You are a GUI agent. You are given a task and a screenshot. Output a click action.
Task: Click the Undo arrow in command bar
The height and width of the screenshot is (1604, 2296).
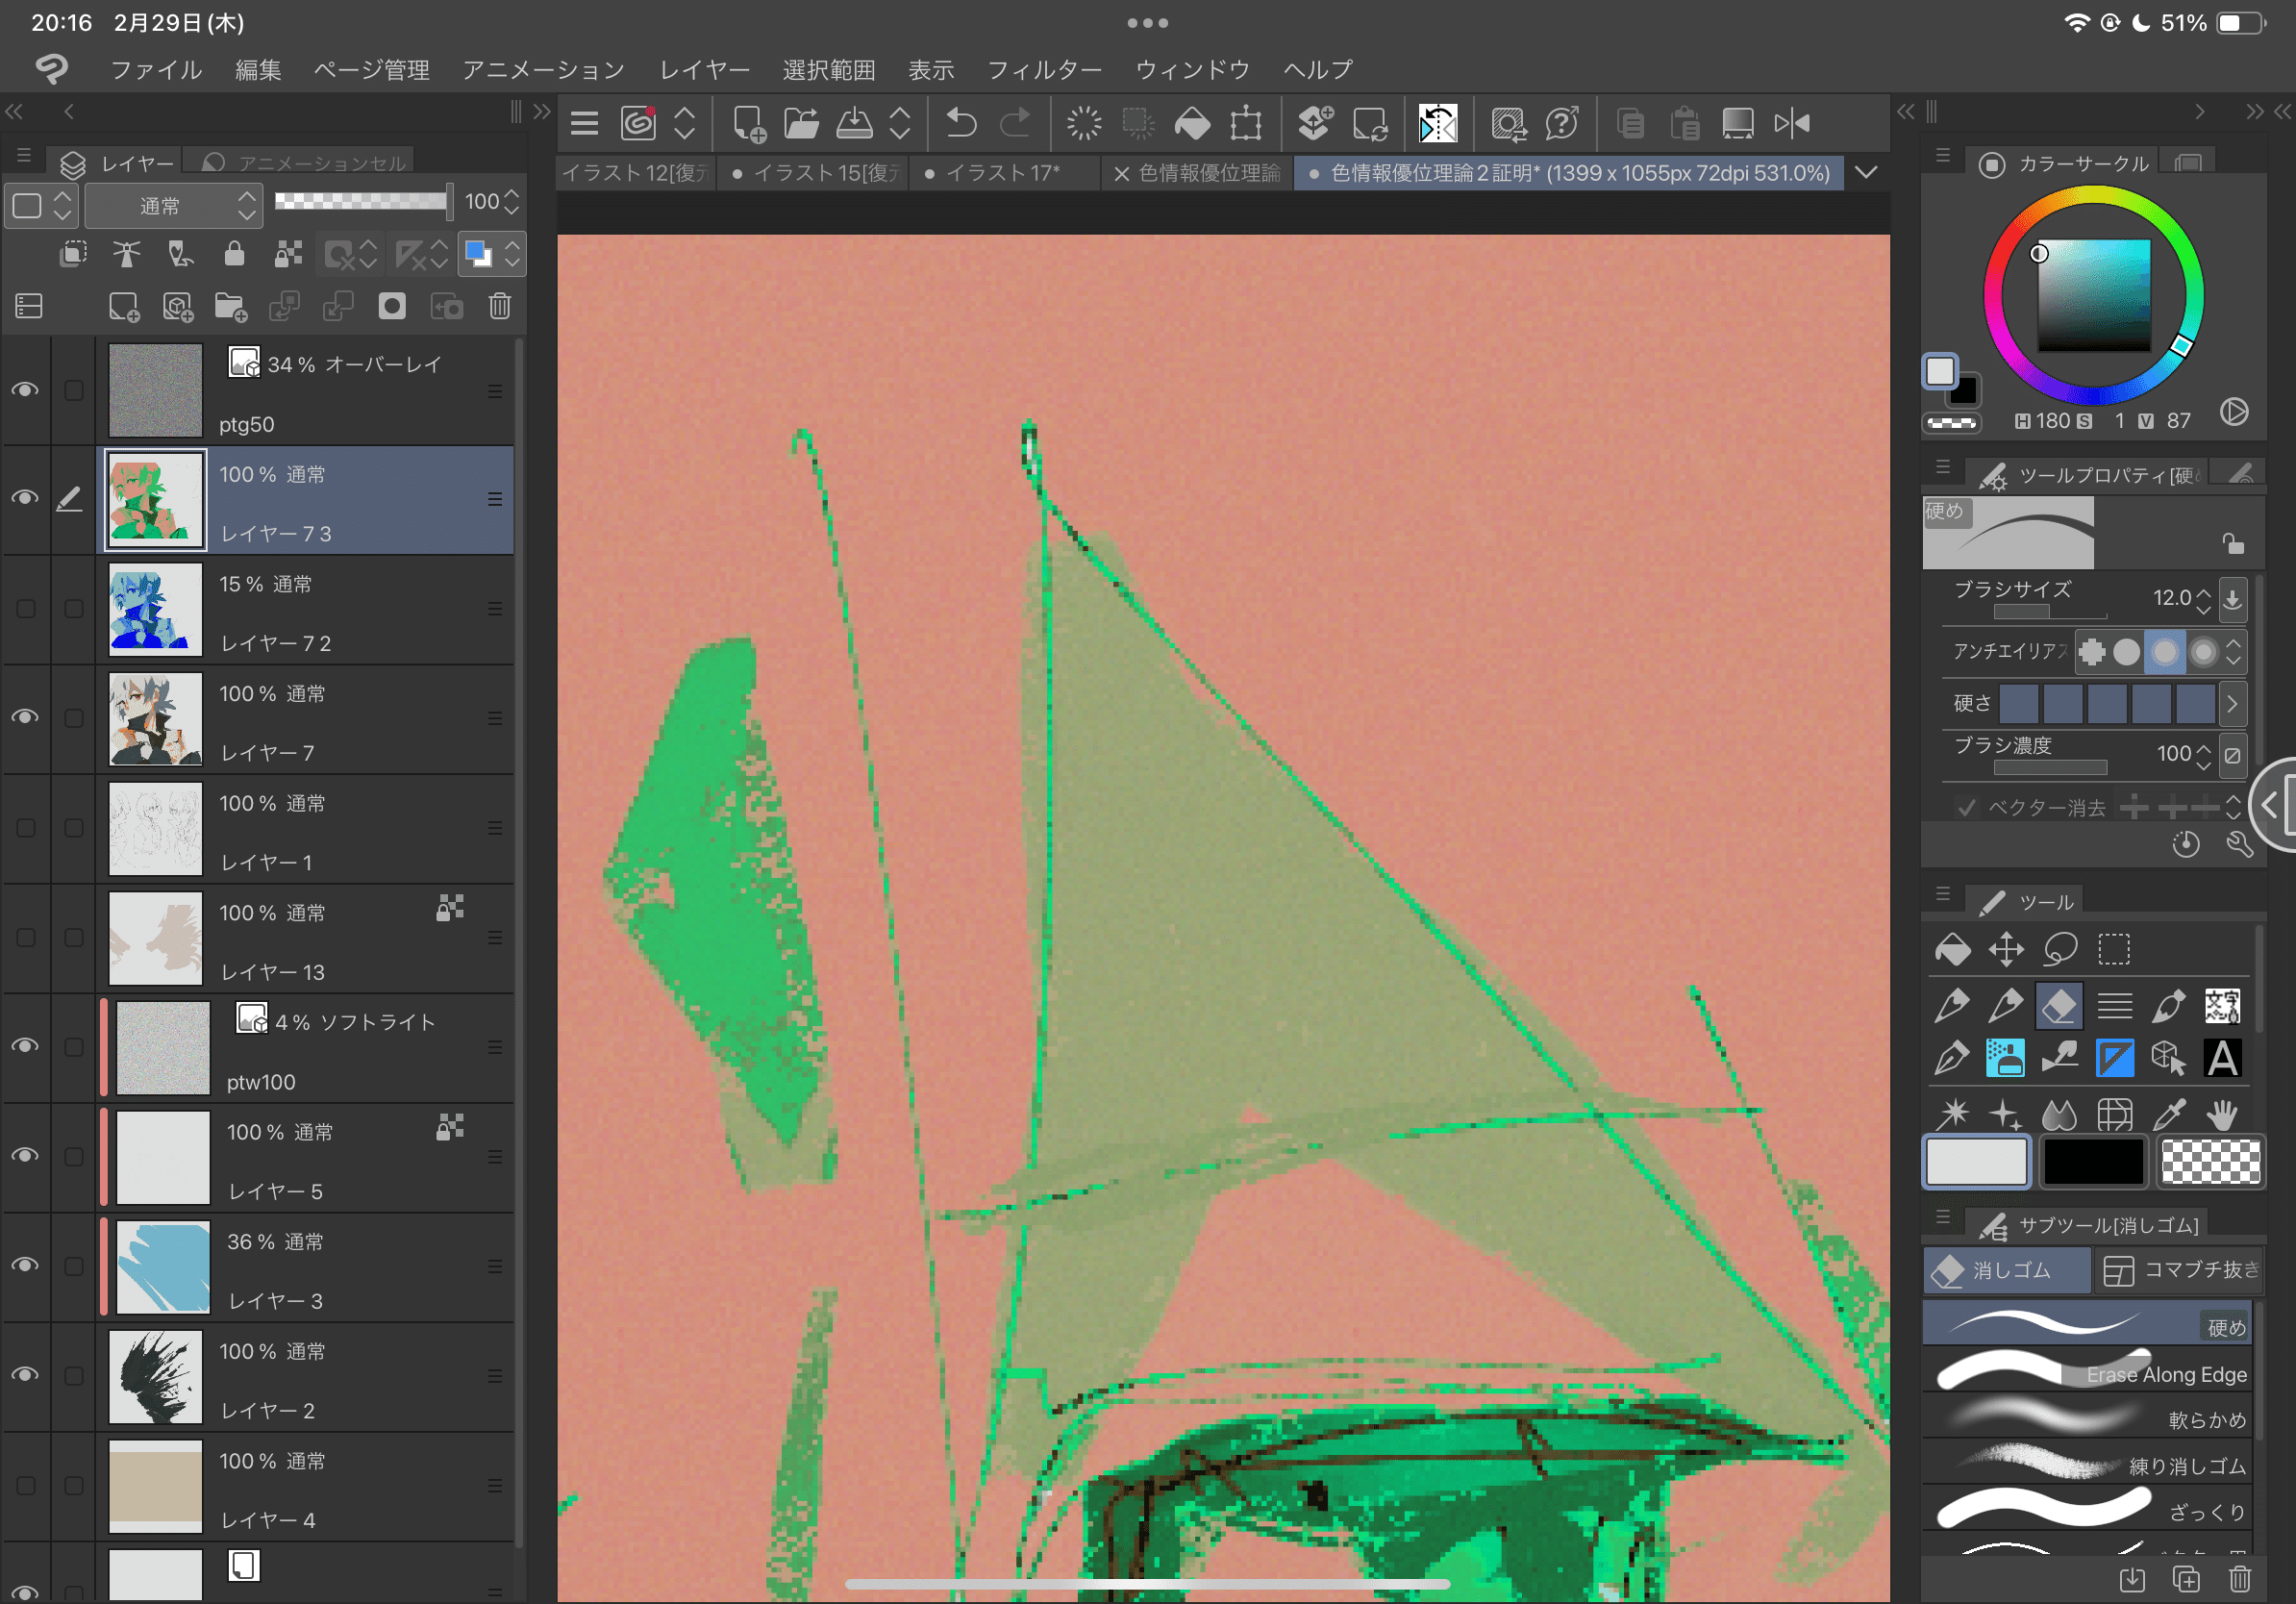961,124
